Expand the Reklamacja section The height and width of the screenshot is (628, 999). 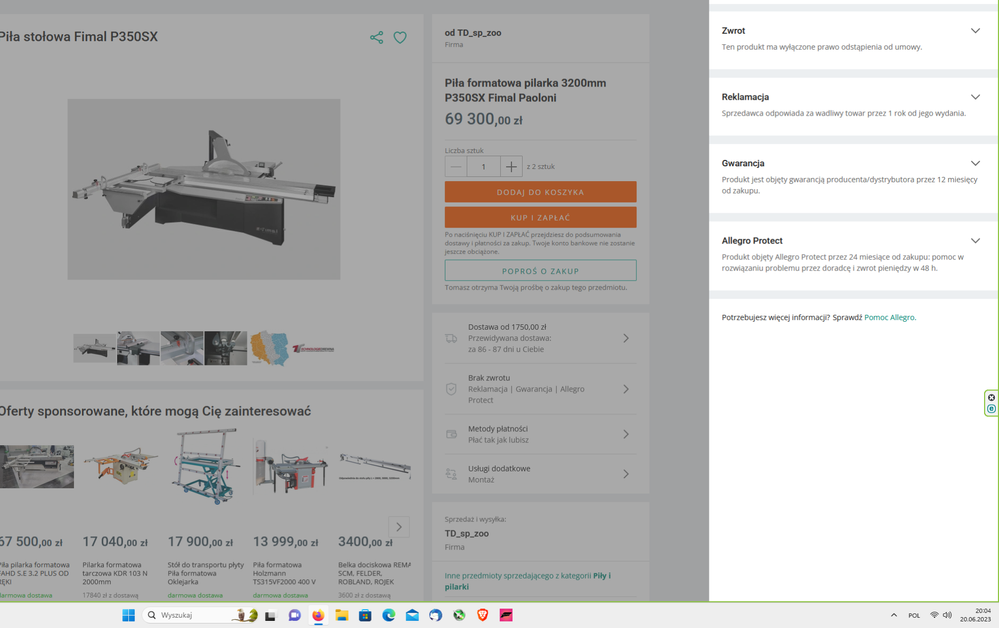[x=975, y=97]
